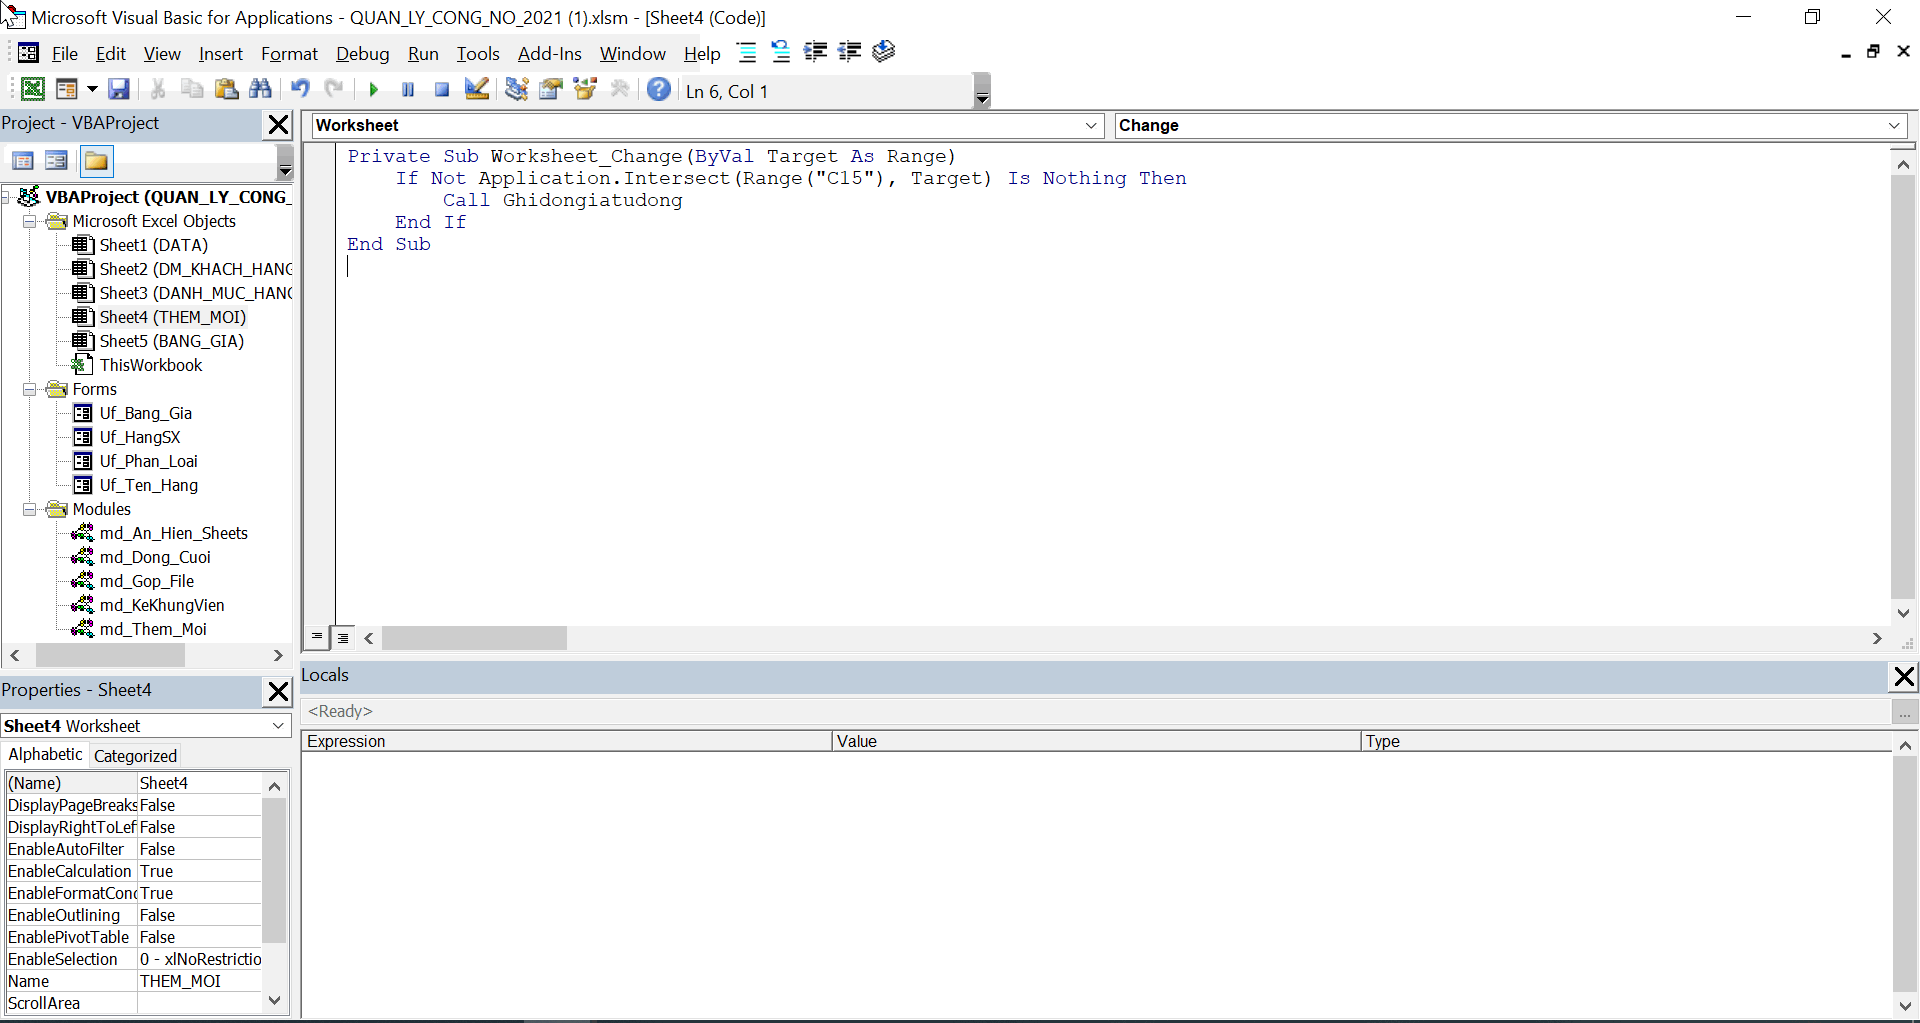Open VBA Help question mark icon
Image resolution: width=1920 pixels, height=1023 pixels.
658,90
